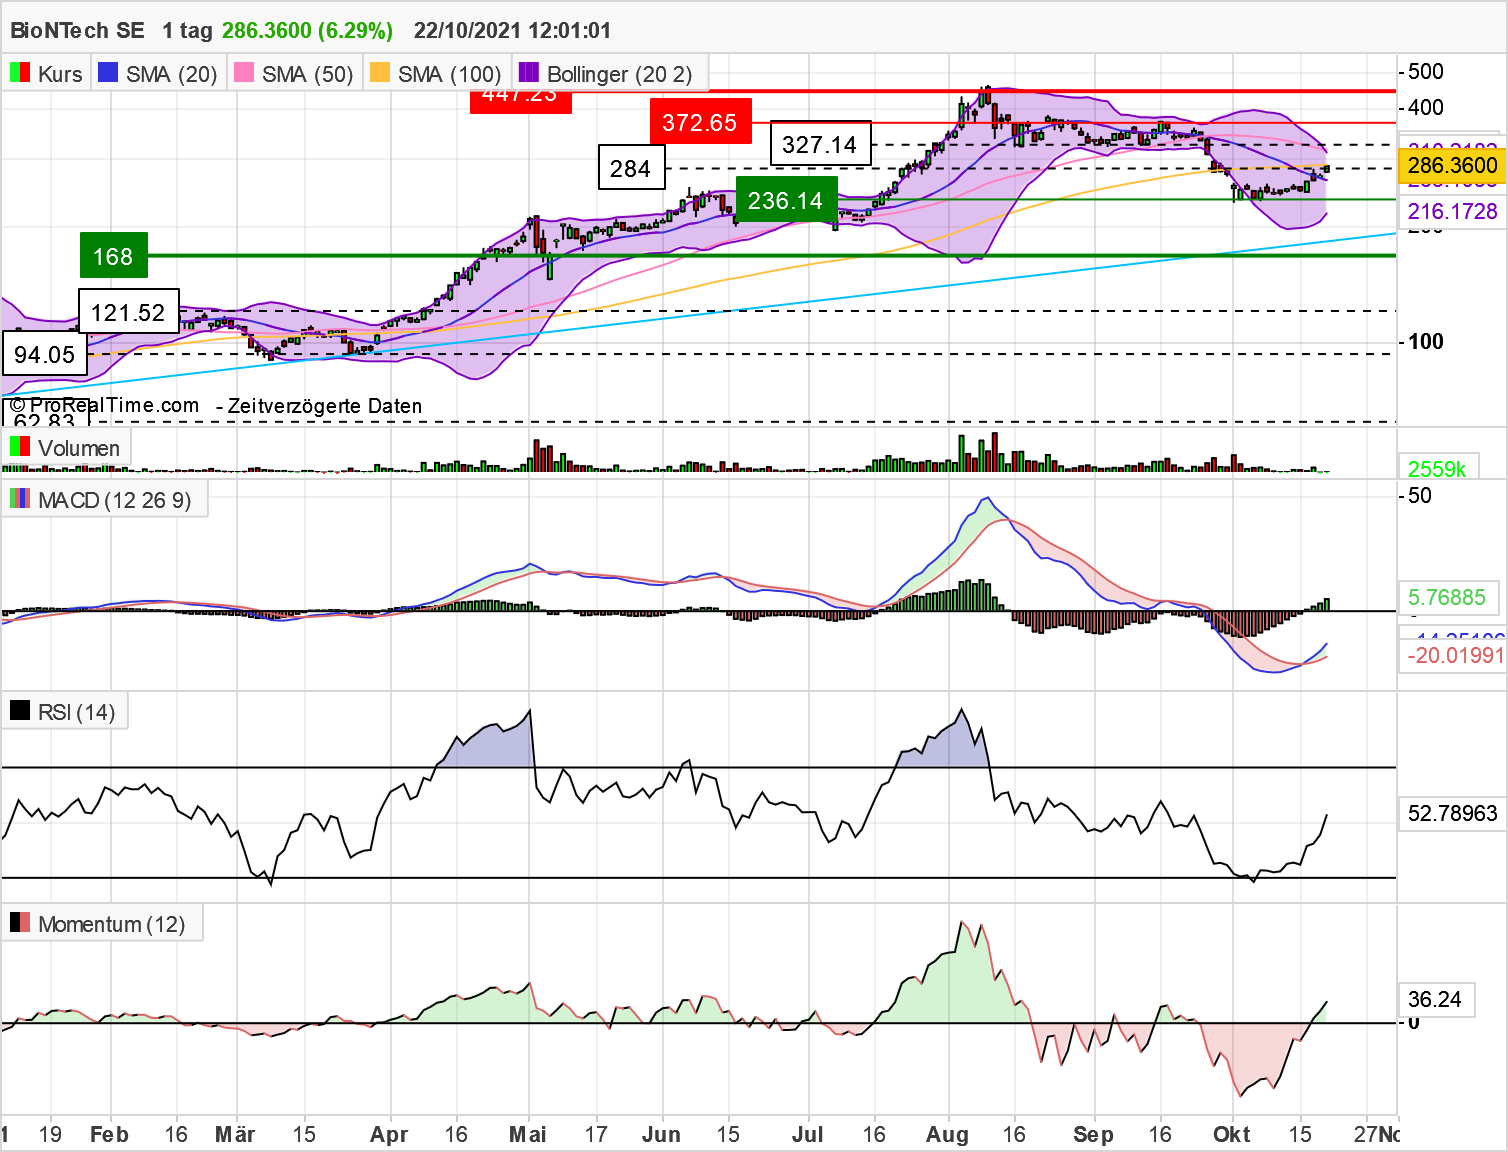Open the ProRealTime.com link
The width and height of the screenshot is (1508, 1152).
pyautogui.click(x=103, y=406)
